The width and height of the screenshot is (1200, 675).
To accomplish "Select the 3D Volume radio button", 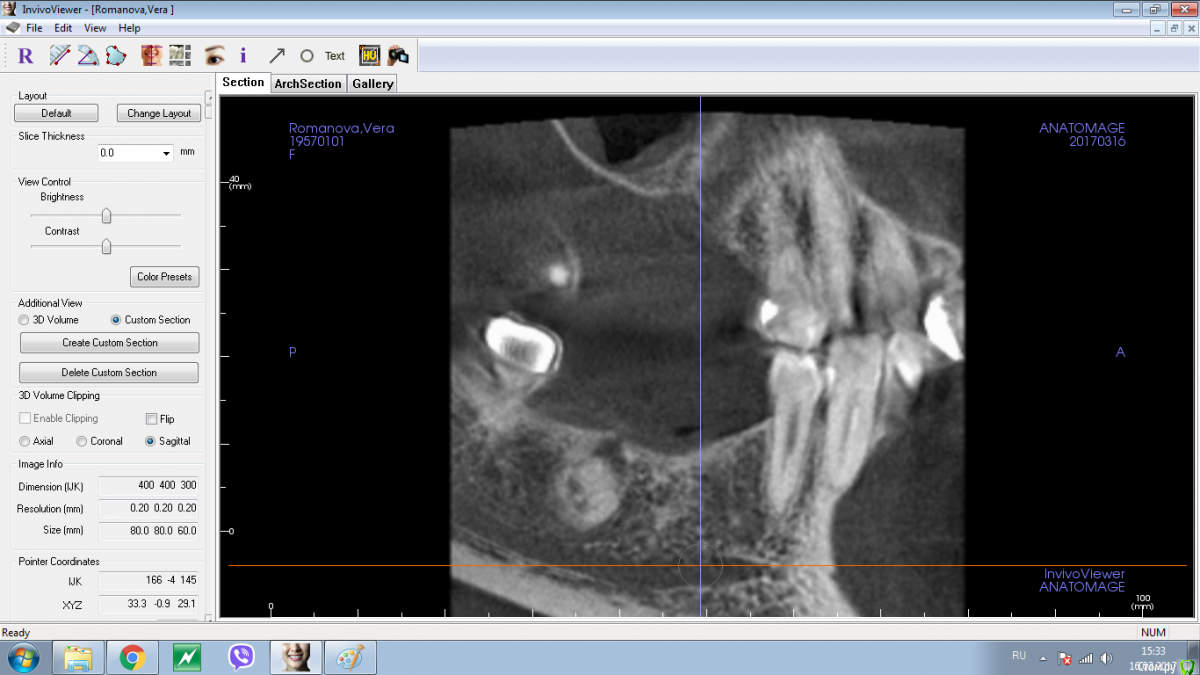I will pyautogui.click(x=25, y=320).
